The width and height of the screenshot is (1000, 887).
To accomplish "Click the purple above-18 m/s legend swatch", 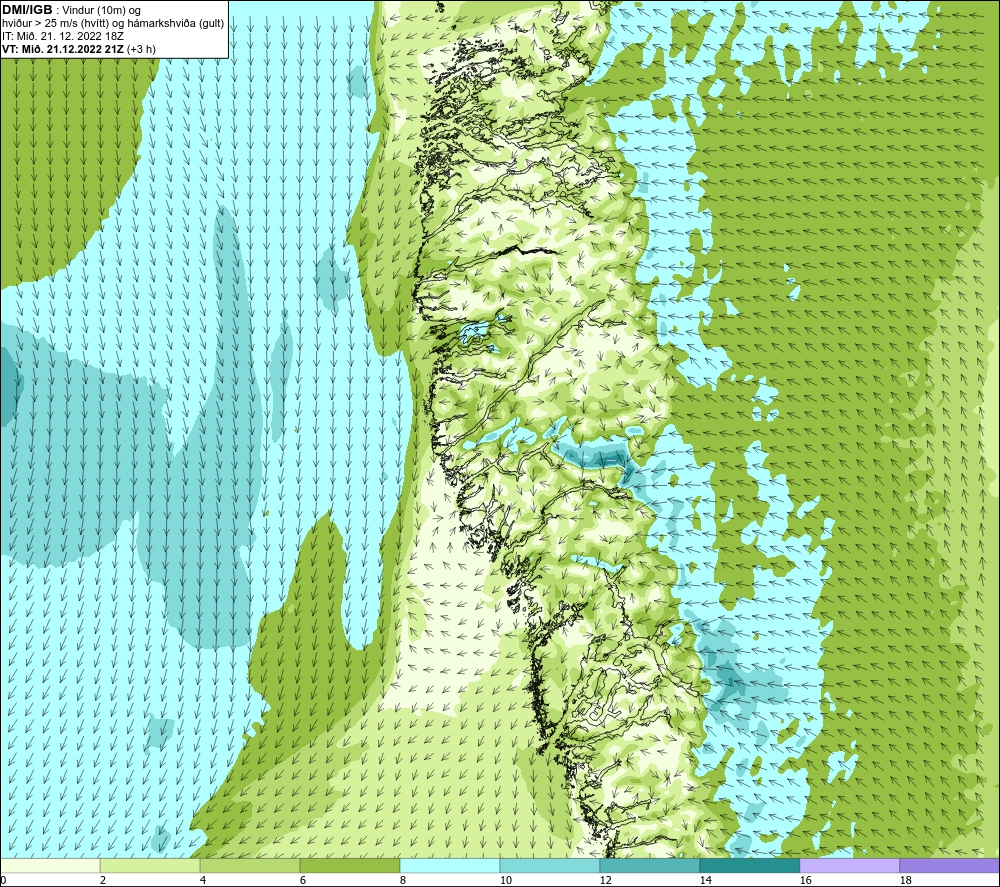I will tap(950, 866).
